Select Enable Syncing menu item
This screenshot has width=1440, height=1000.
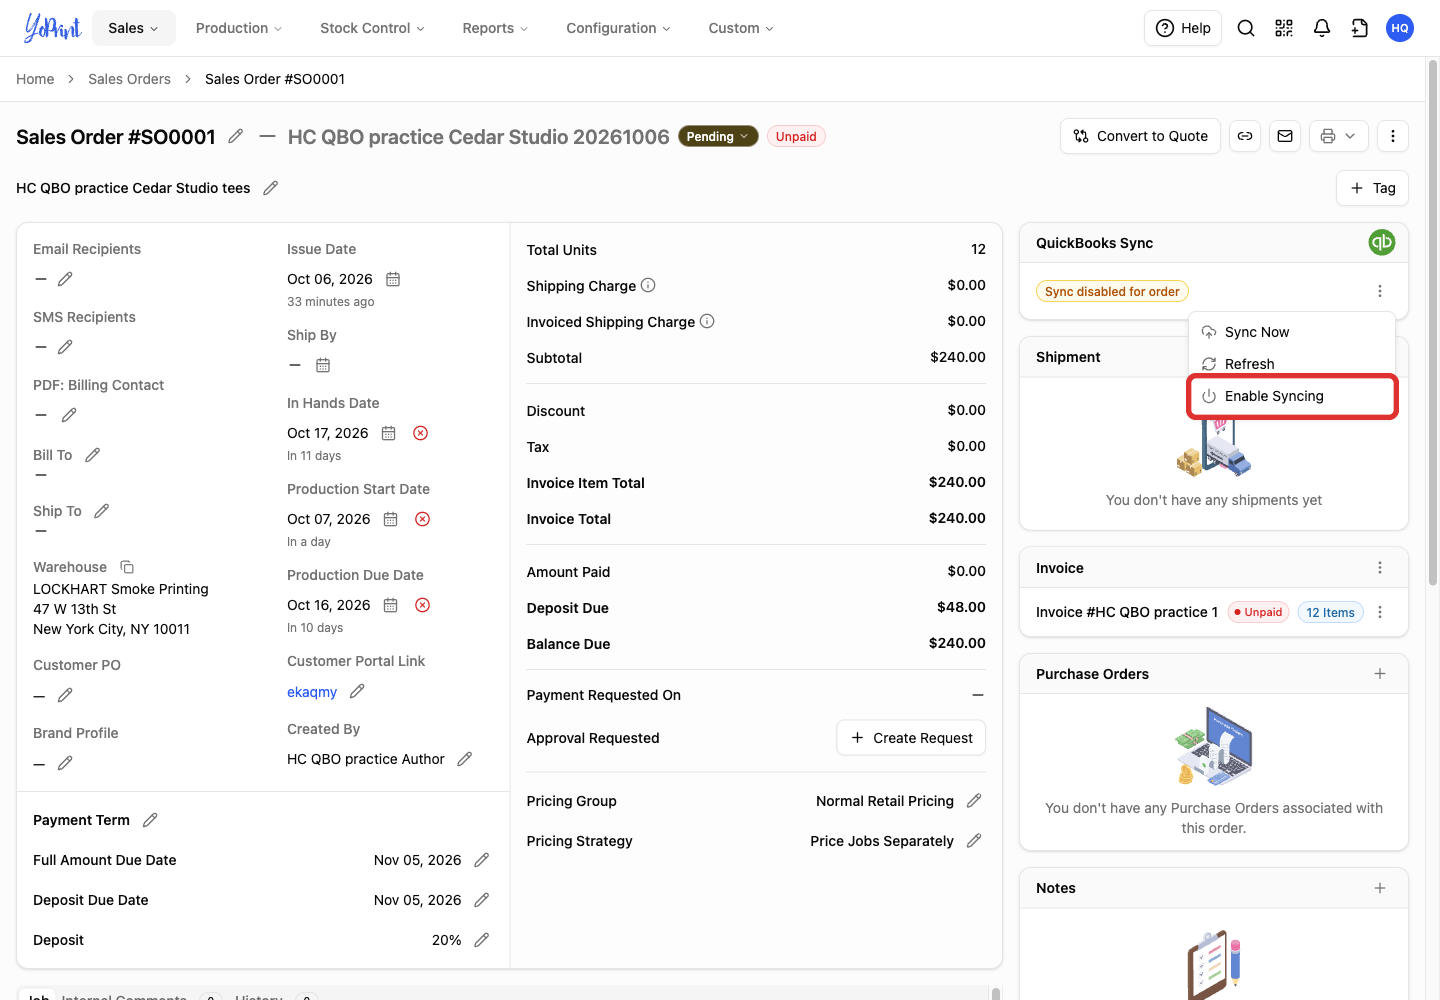(1292, 396)
